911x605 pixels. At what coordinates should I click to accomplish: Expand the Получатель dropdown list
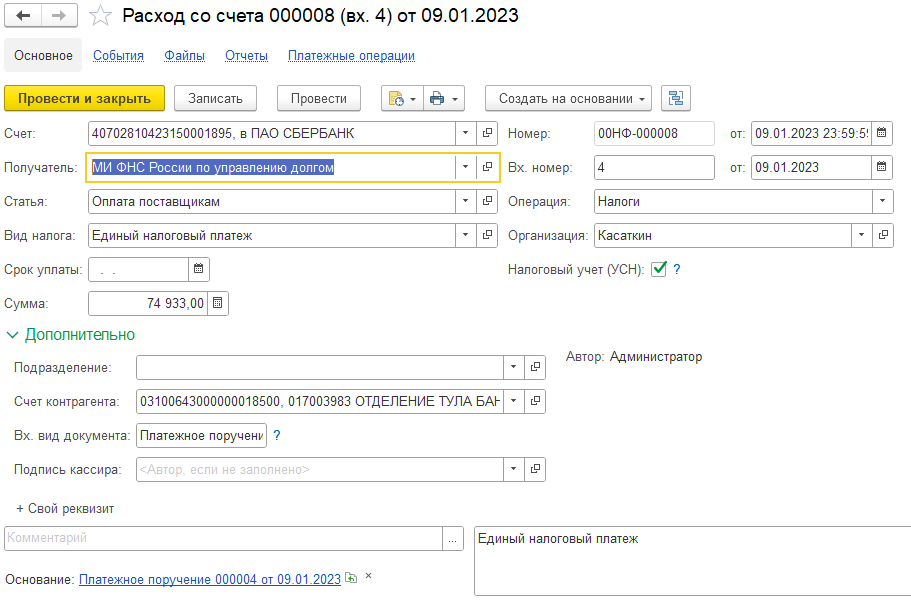pyautogui.click(x=465, y=167)
